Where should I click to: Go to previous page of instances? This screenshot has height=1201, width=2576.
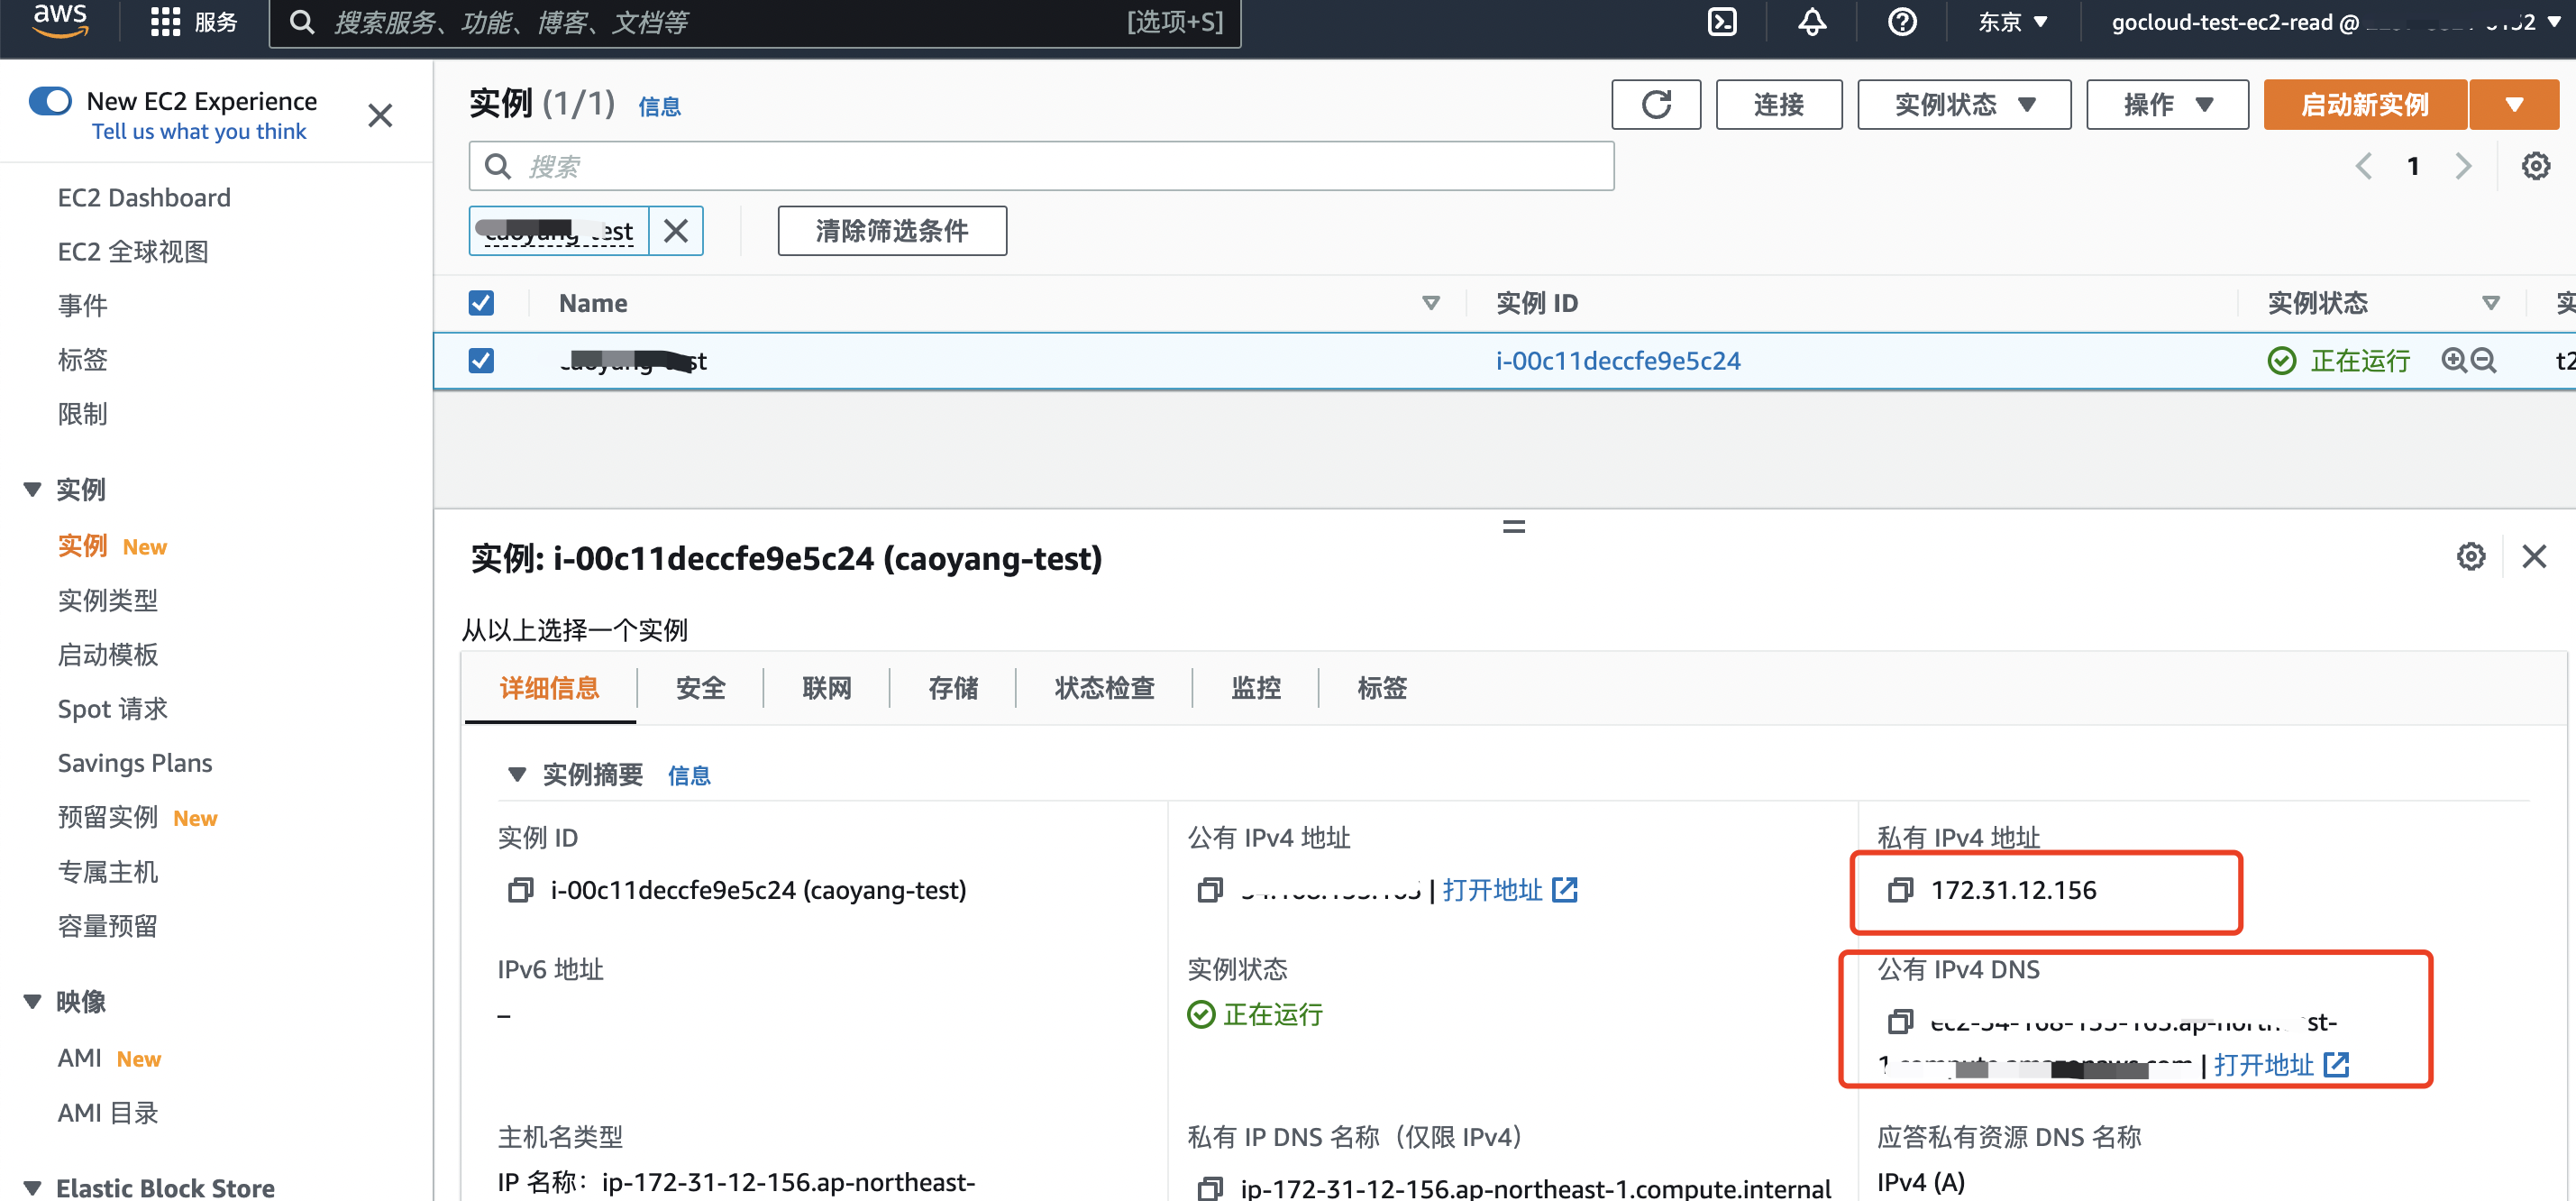point(2363,166)
